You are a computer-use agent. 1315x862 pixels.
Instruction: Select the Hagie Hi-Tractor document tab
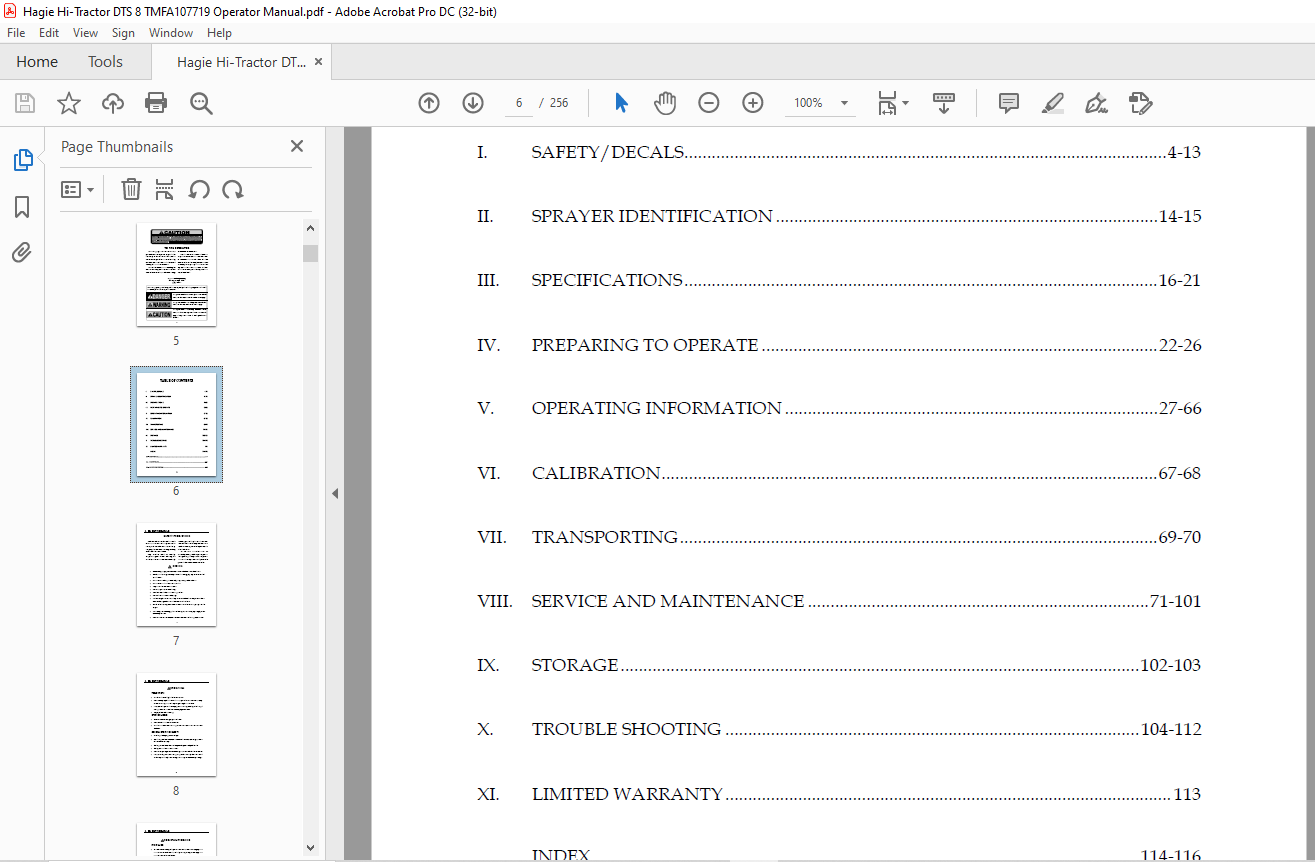(241, 62)
